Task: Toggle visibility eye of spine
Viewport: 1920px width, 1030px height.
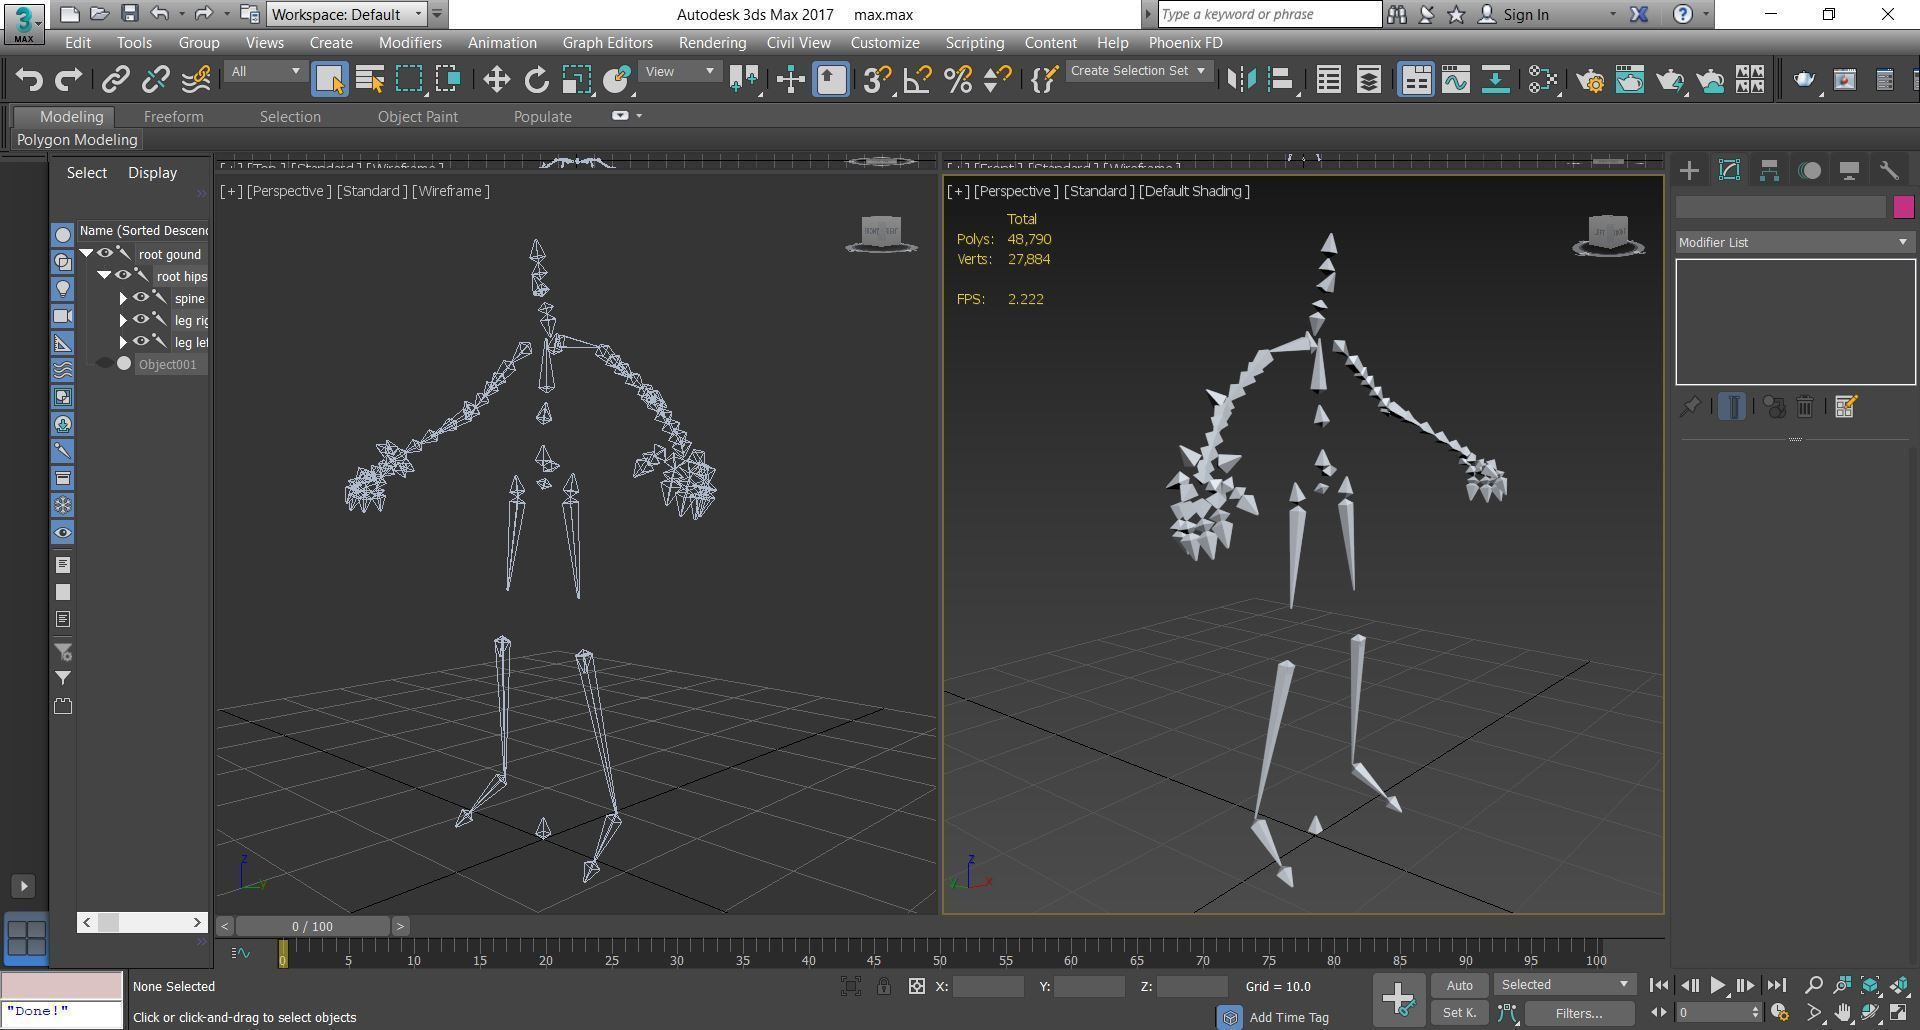Action: click(141, 297)
